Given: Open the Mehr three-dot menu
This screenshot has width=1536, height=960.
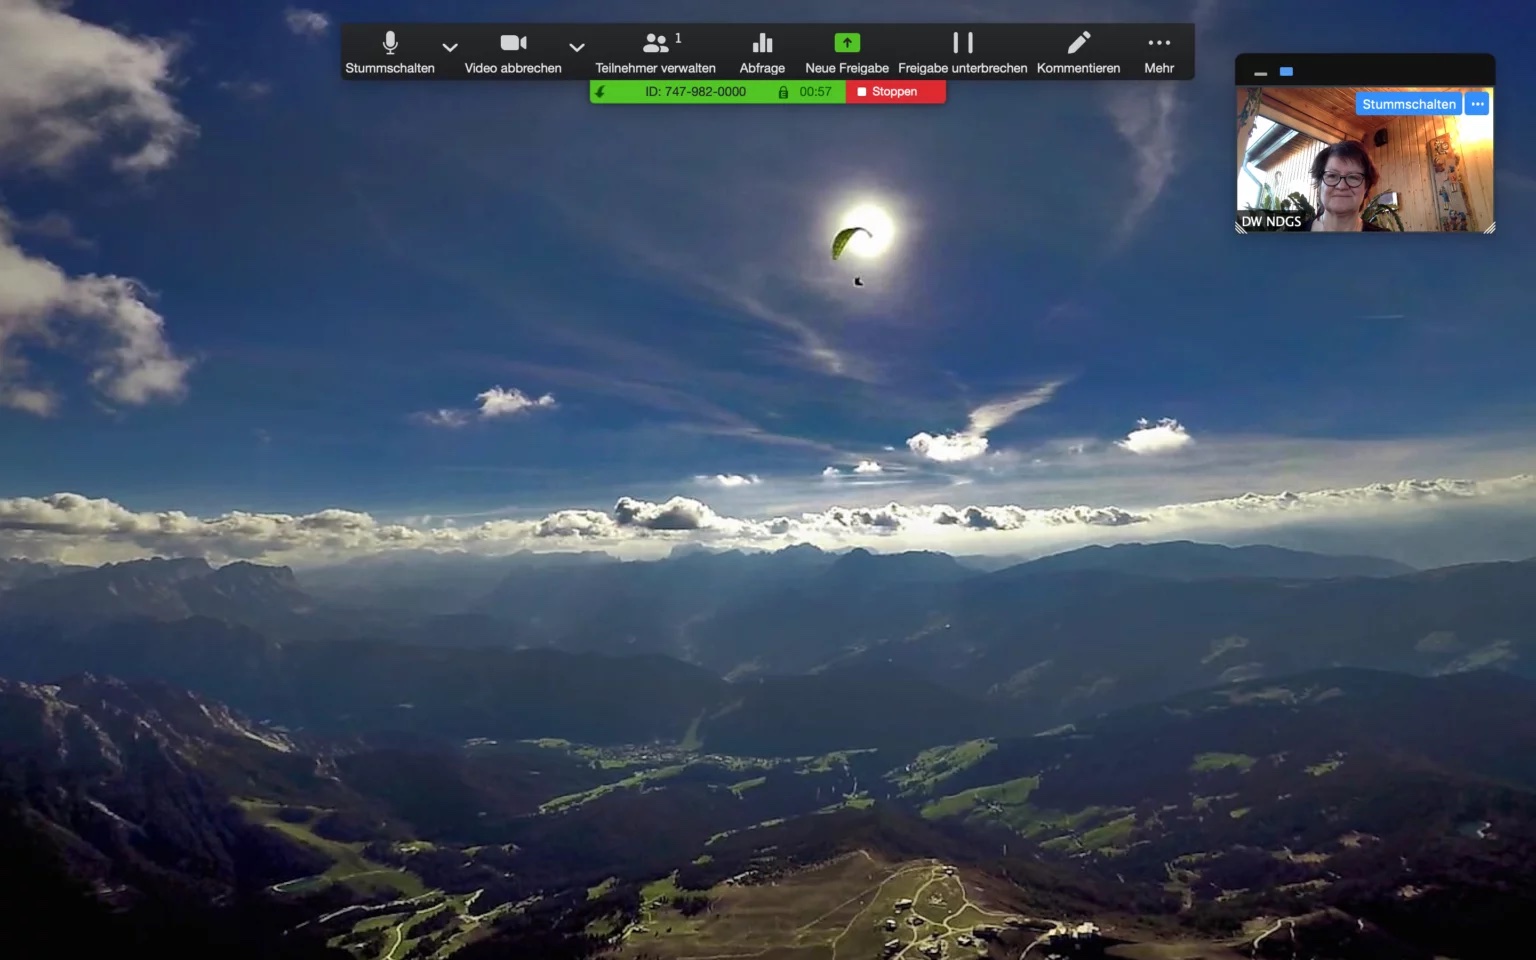Looking at the screenshot, I should (1159, 44).
